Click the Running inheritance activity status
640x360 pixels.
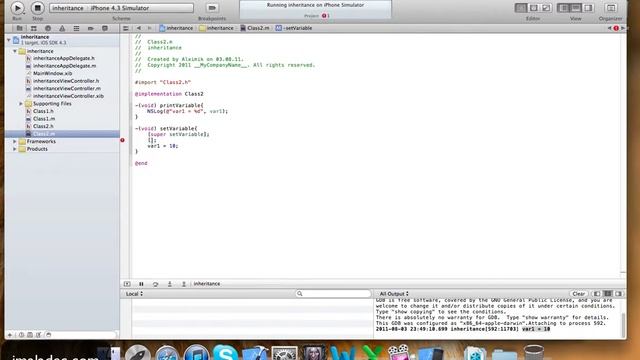315,5
